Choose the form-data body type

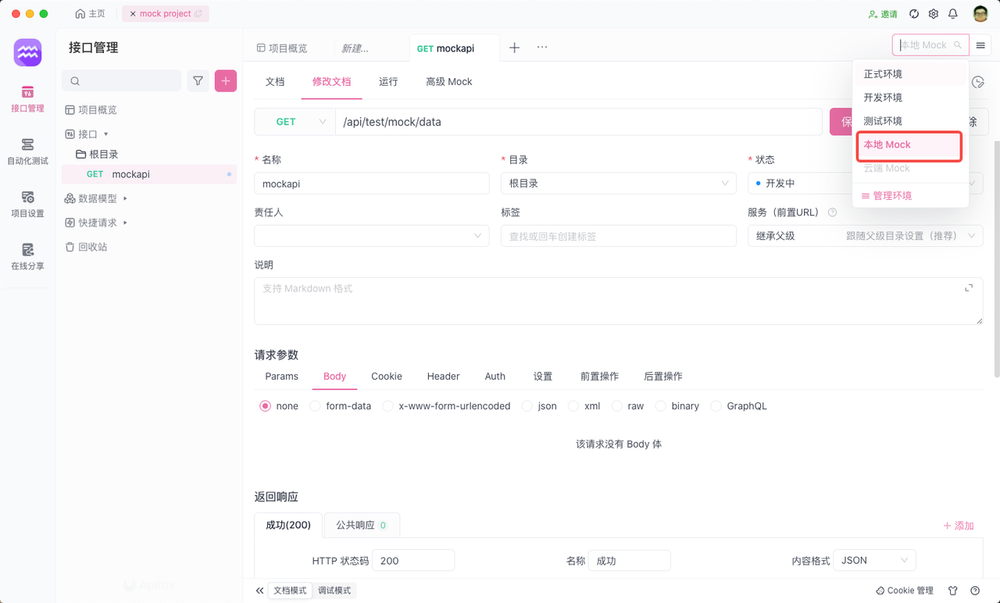[316, 406]
